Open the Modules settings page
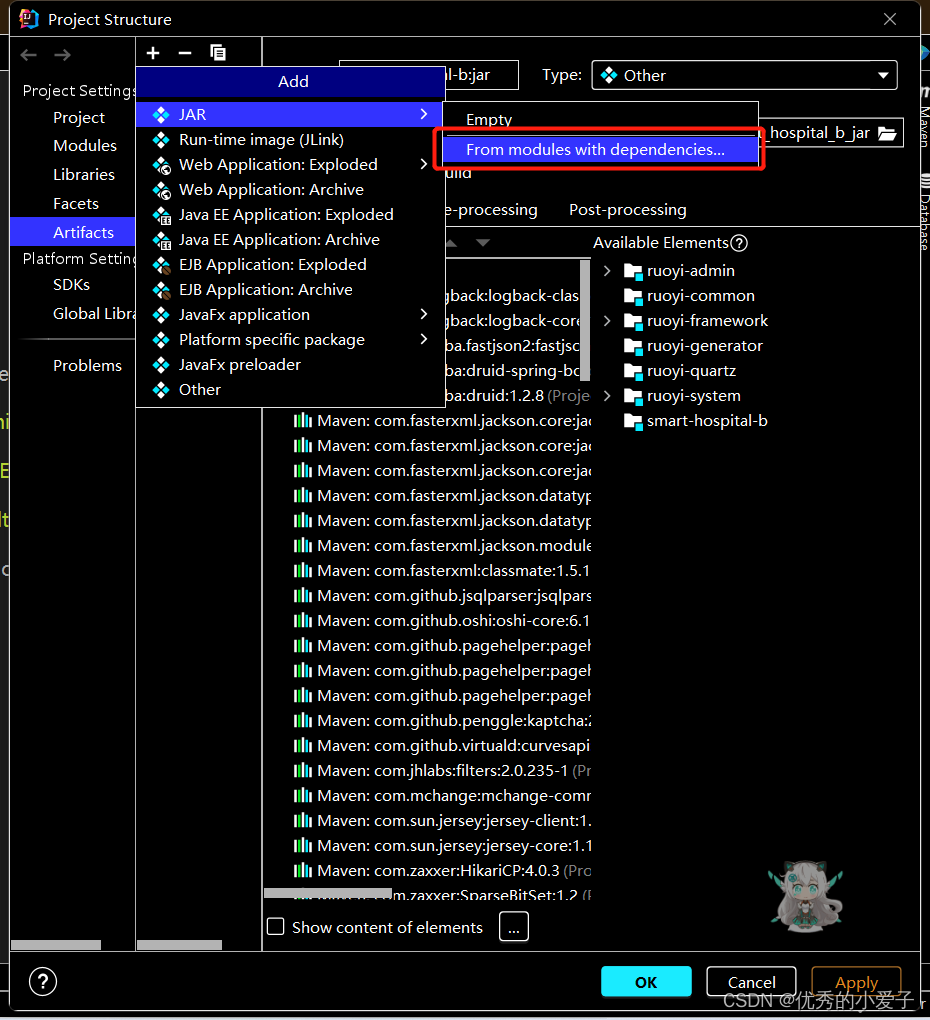Image resolution: width=930 pixels, height=1020 pixels. (x=85, y=146)
